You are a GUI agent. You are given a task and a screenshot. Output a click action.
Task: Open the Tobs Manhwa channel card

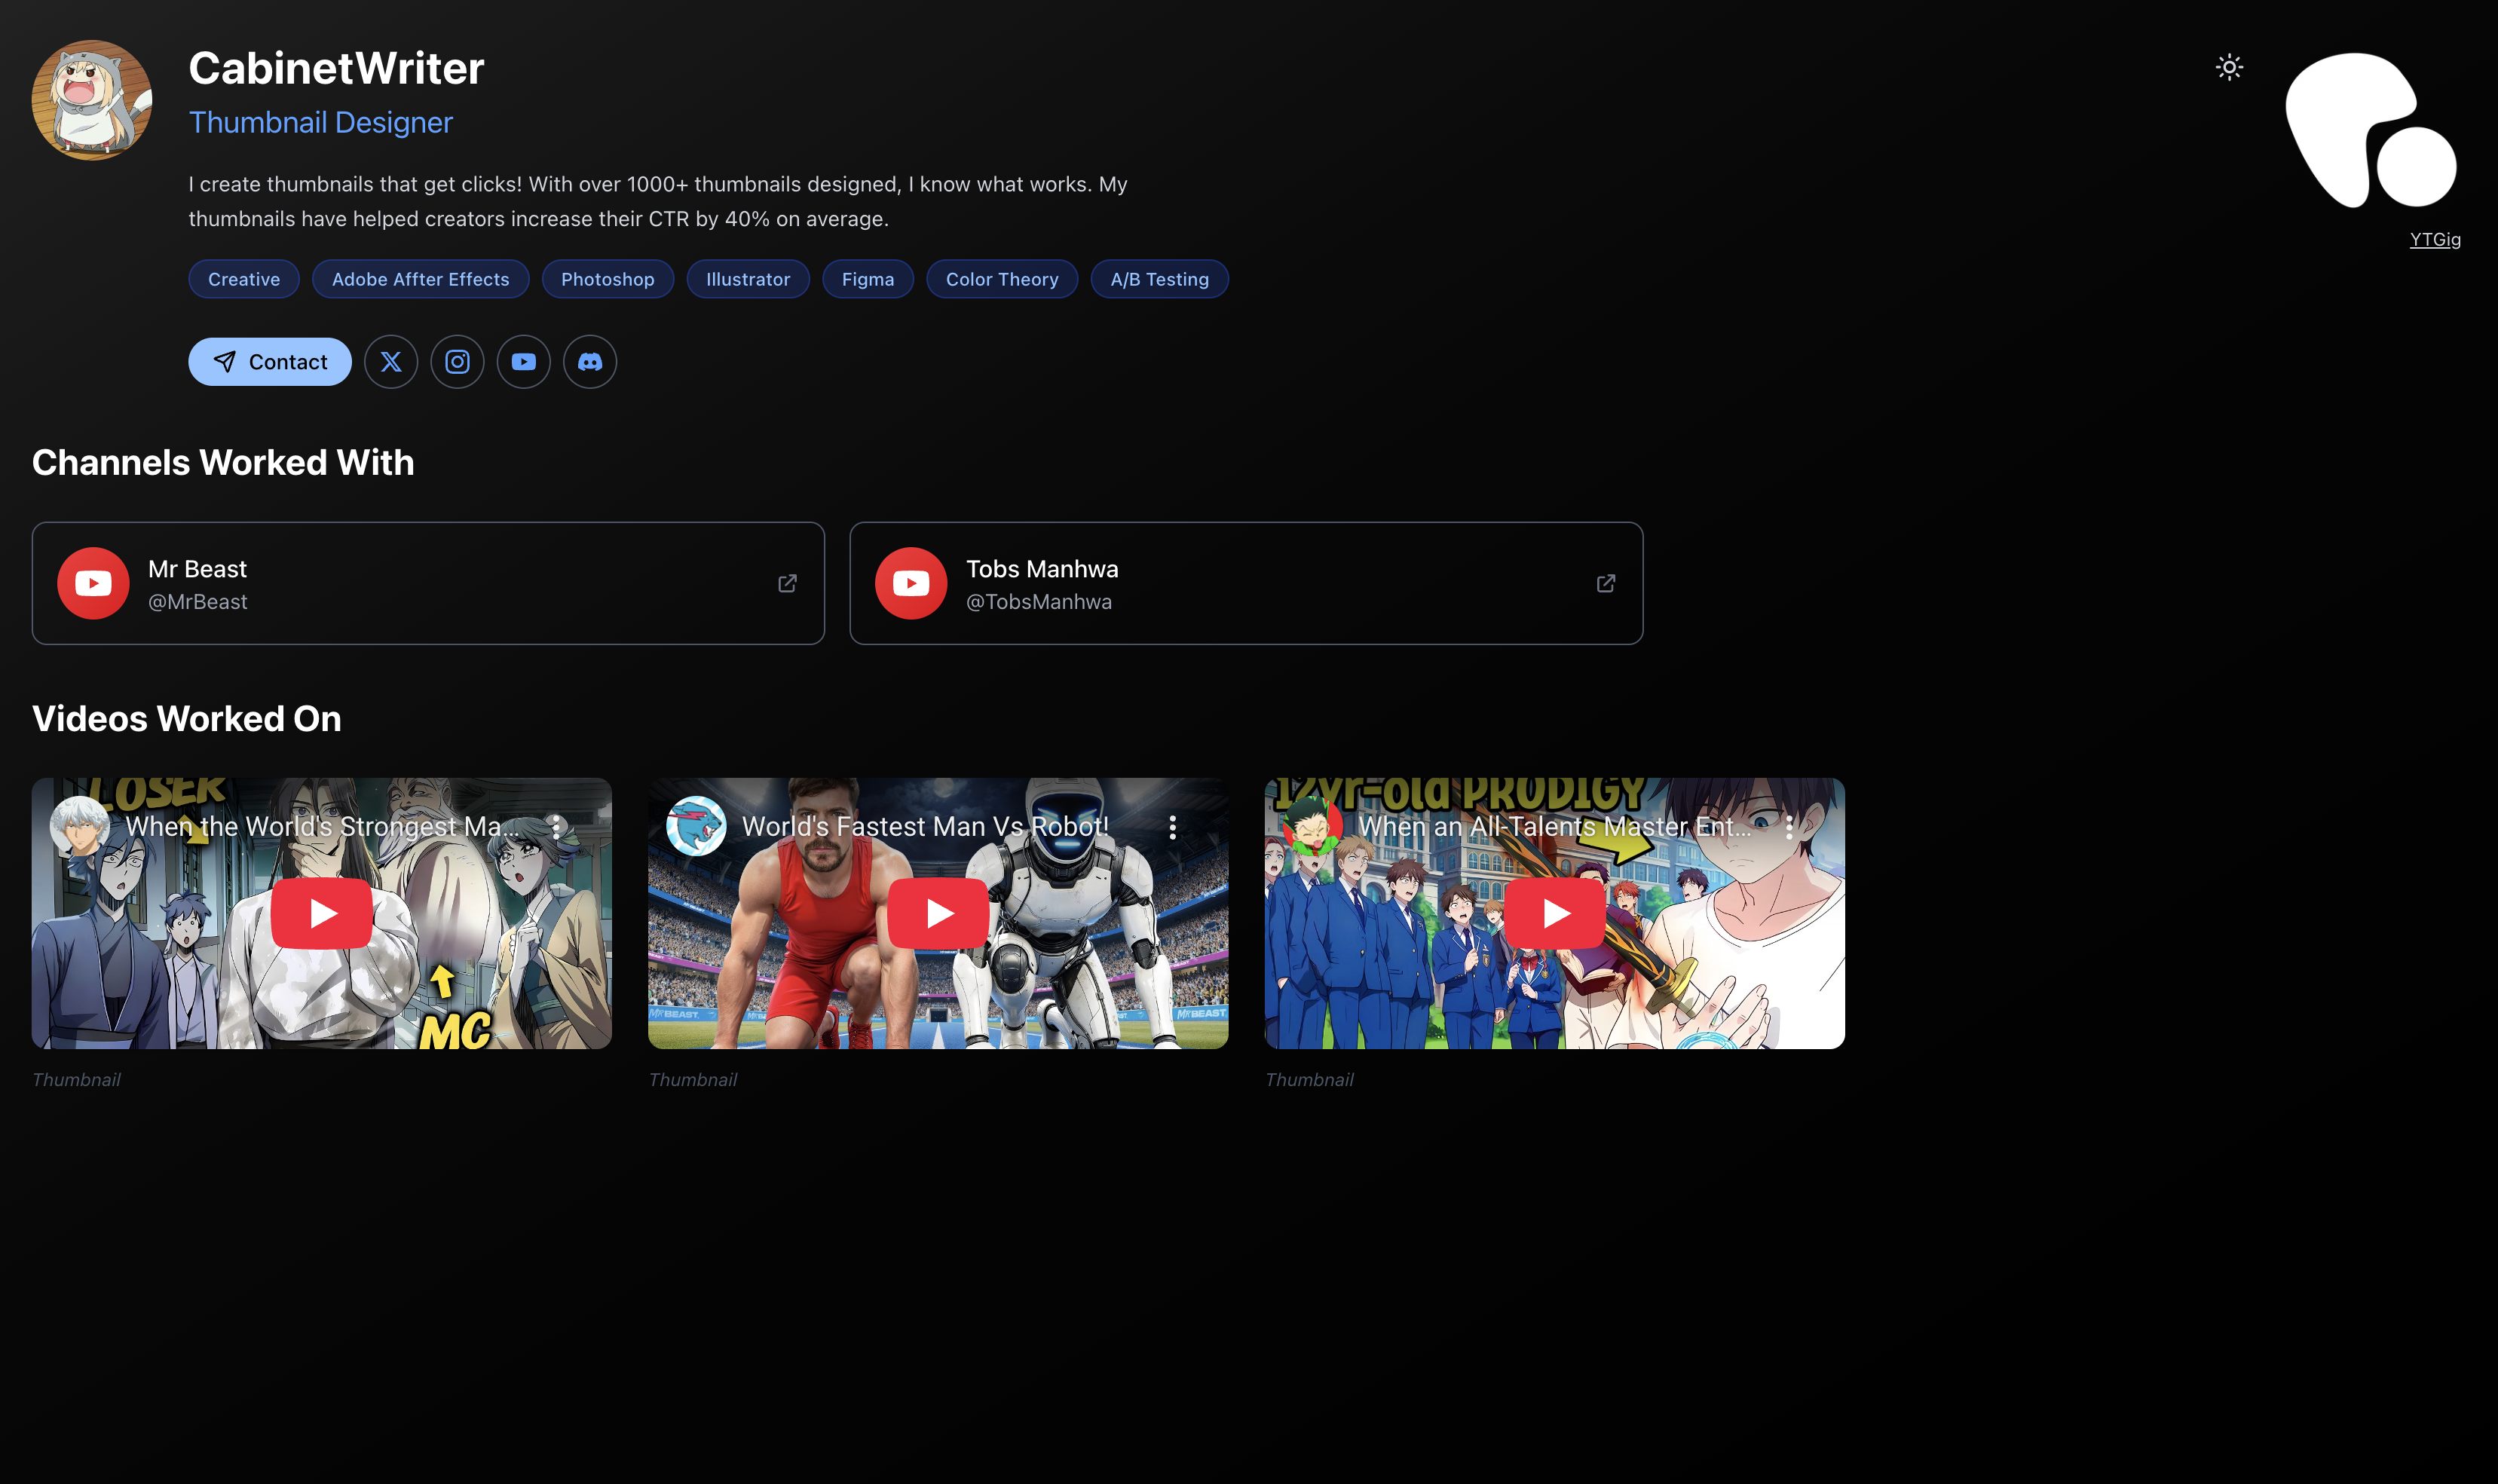click(x=1245, y=583)
